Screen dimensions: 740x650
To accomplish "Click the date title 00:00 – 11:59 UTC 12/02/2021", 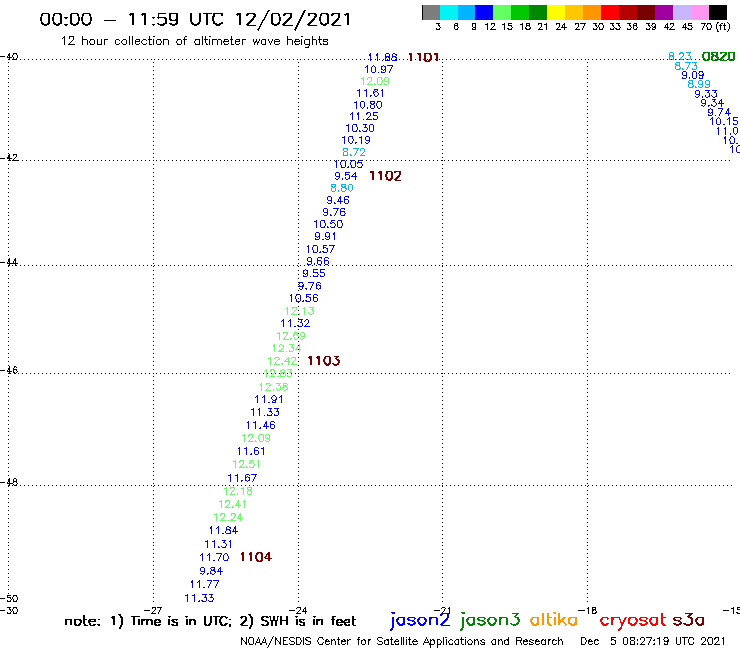I will coord(195,19).
